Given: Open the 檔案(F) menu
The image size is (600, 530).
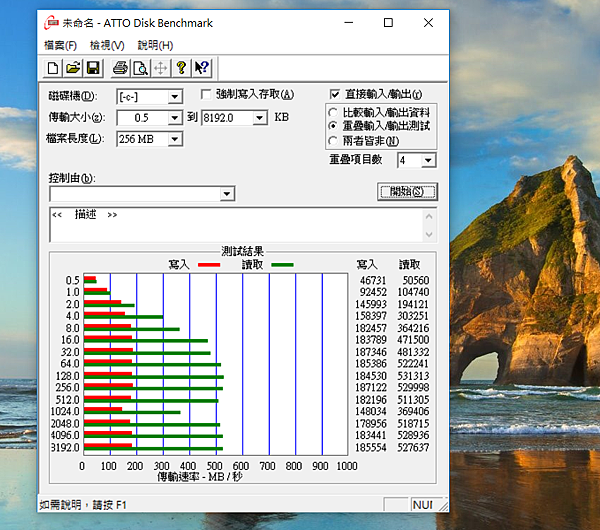Looking at the screenshot, I should (x=60, y=46).
